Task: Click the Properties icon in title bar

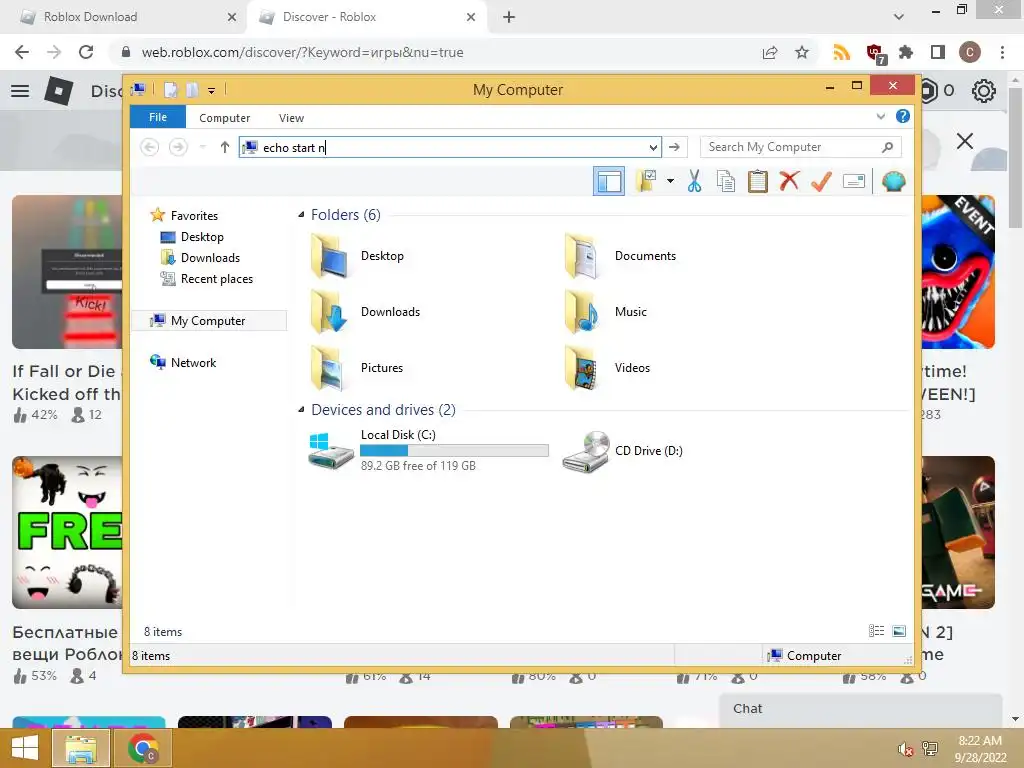Action: pyautogui.click(x=170, y=89)
